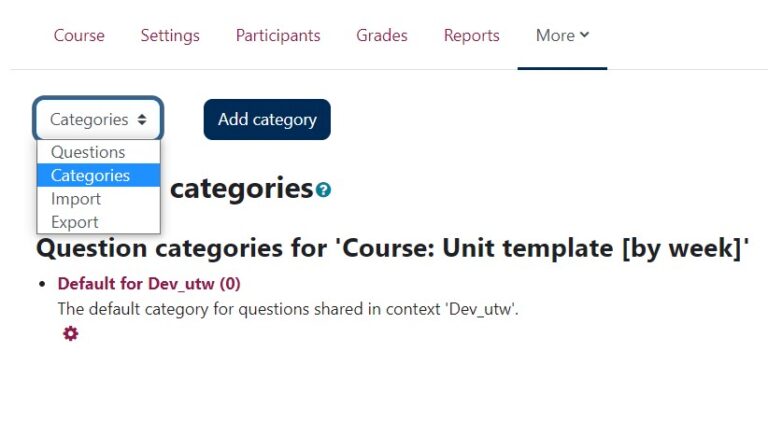Pick Import from the dropdown list

click(x=76, y=199)
